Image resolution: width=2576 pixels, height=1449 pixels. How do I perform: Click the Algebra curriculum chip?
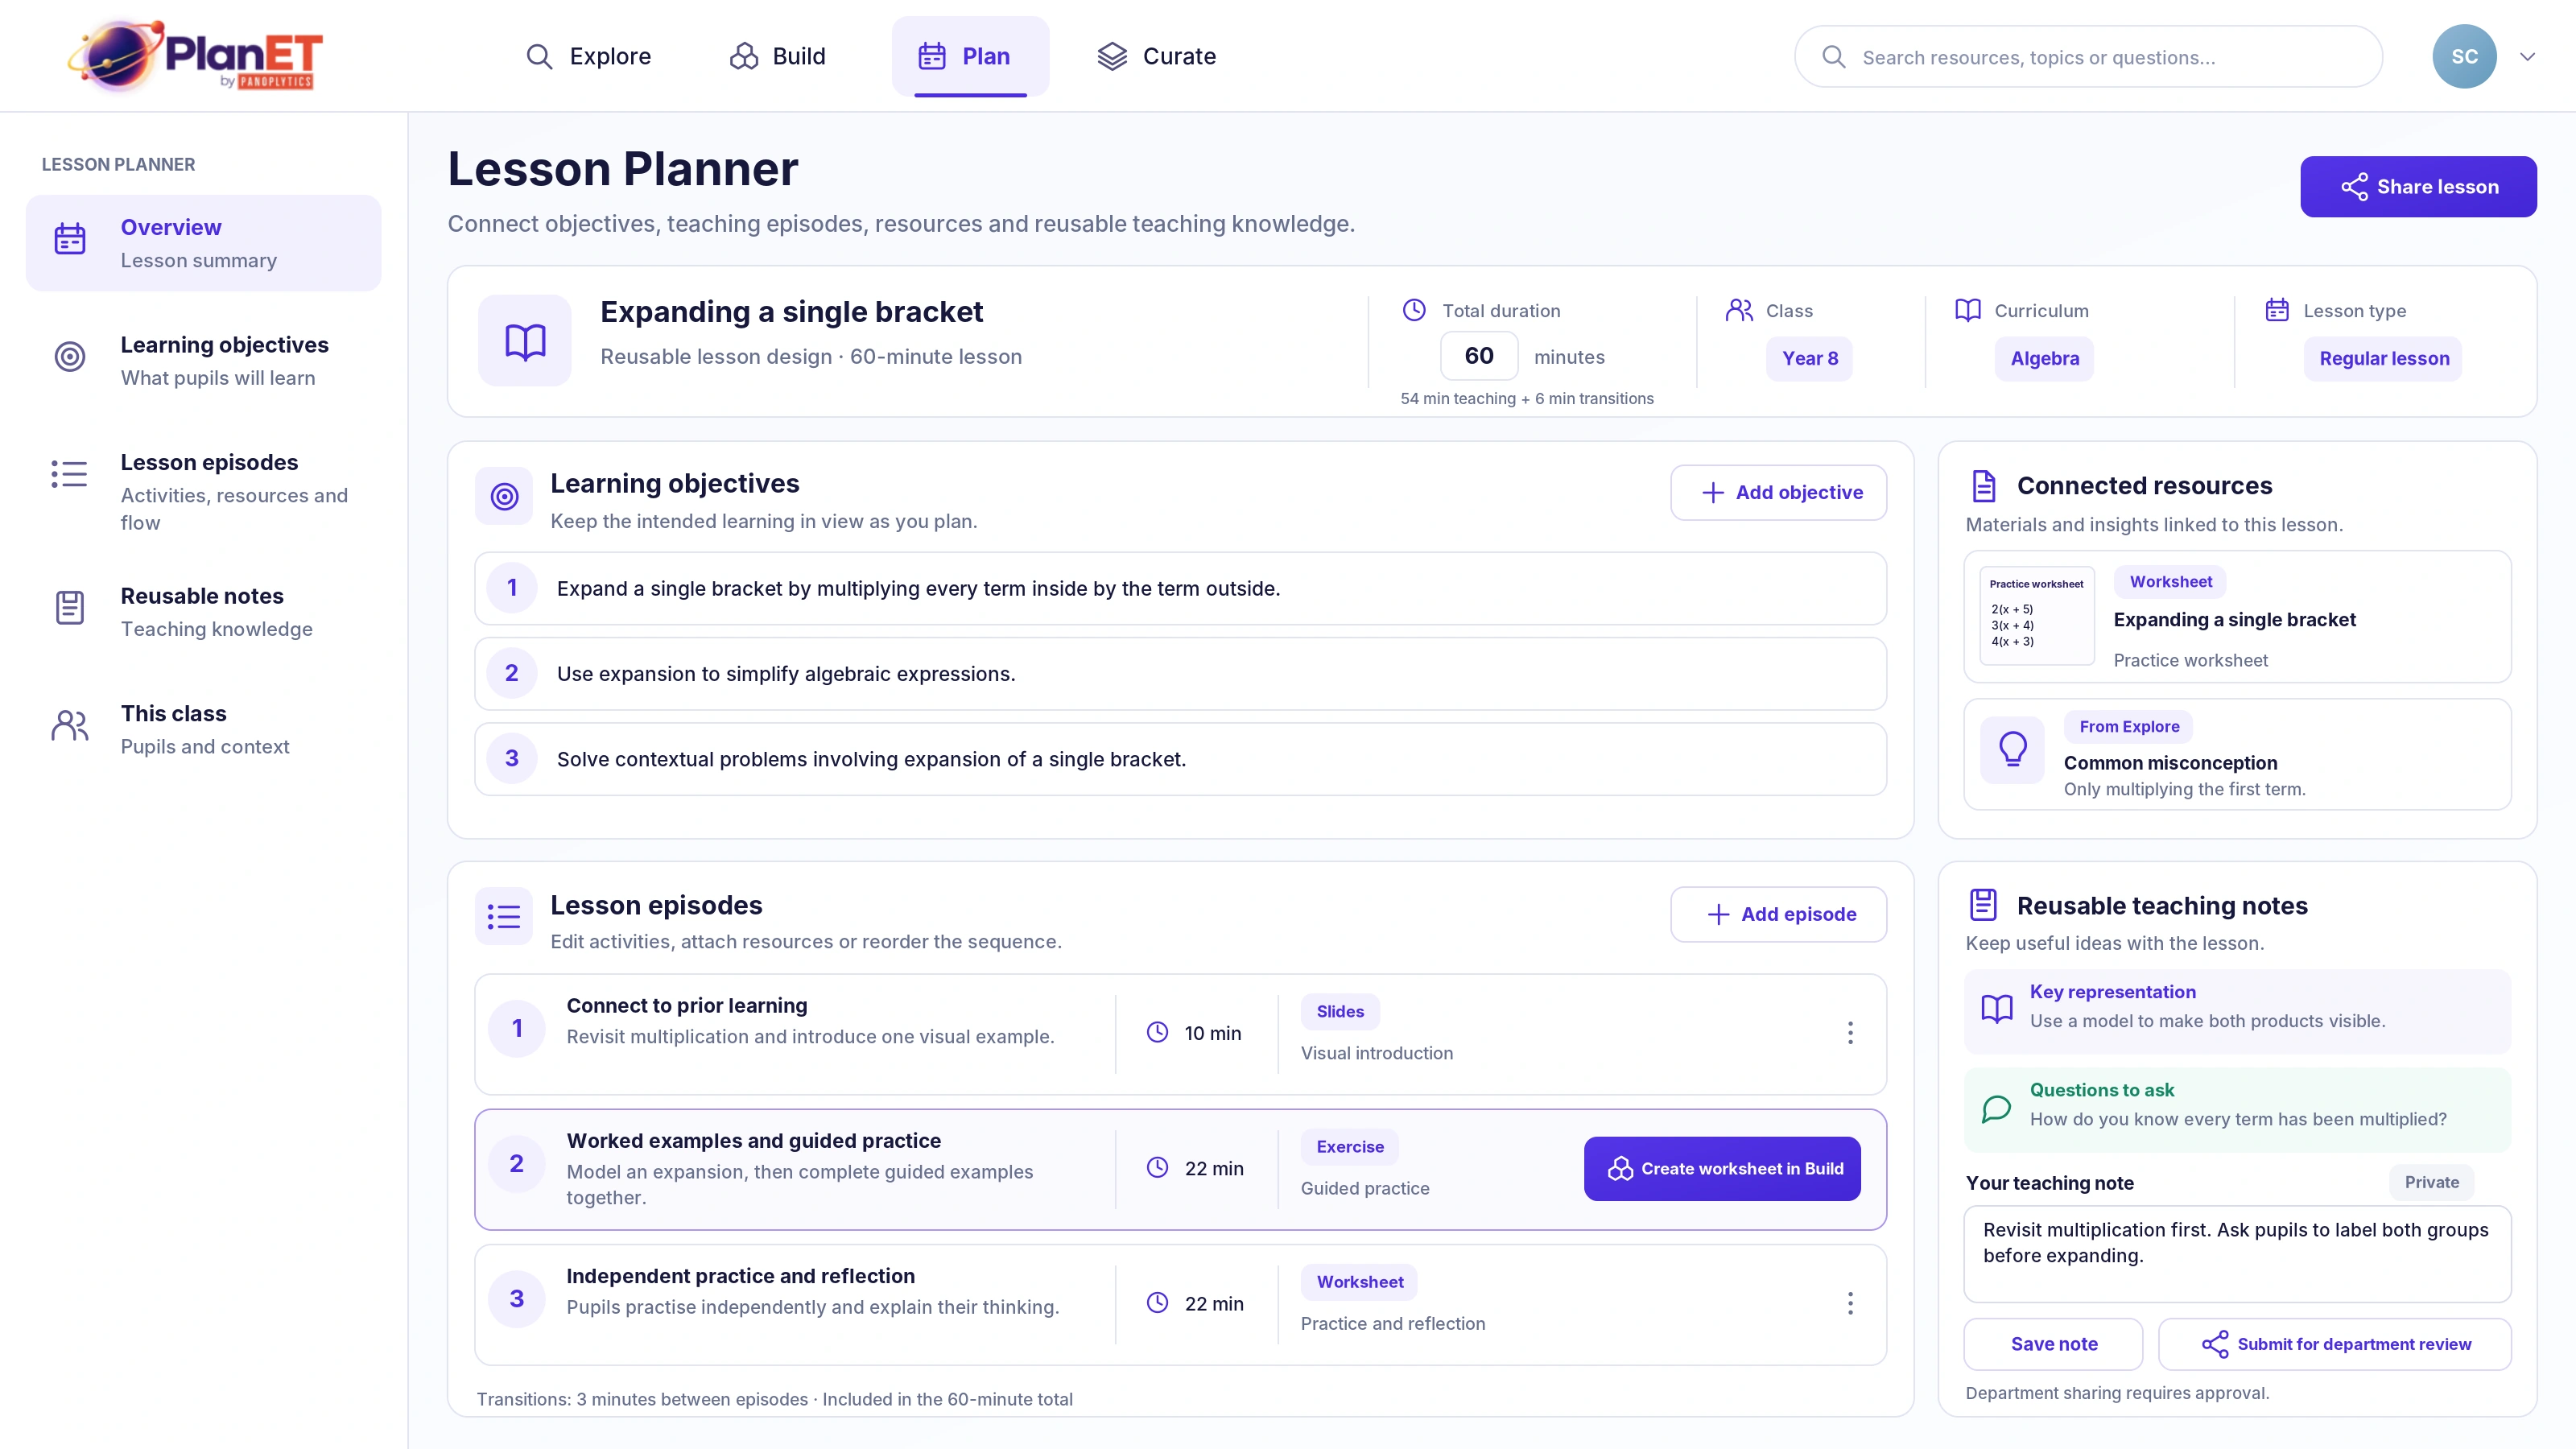coord(2044,358)
